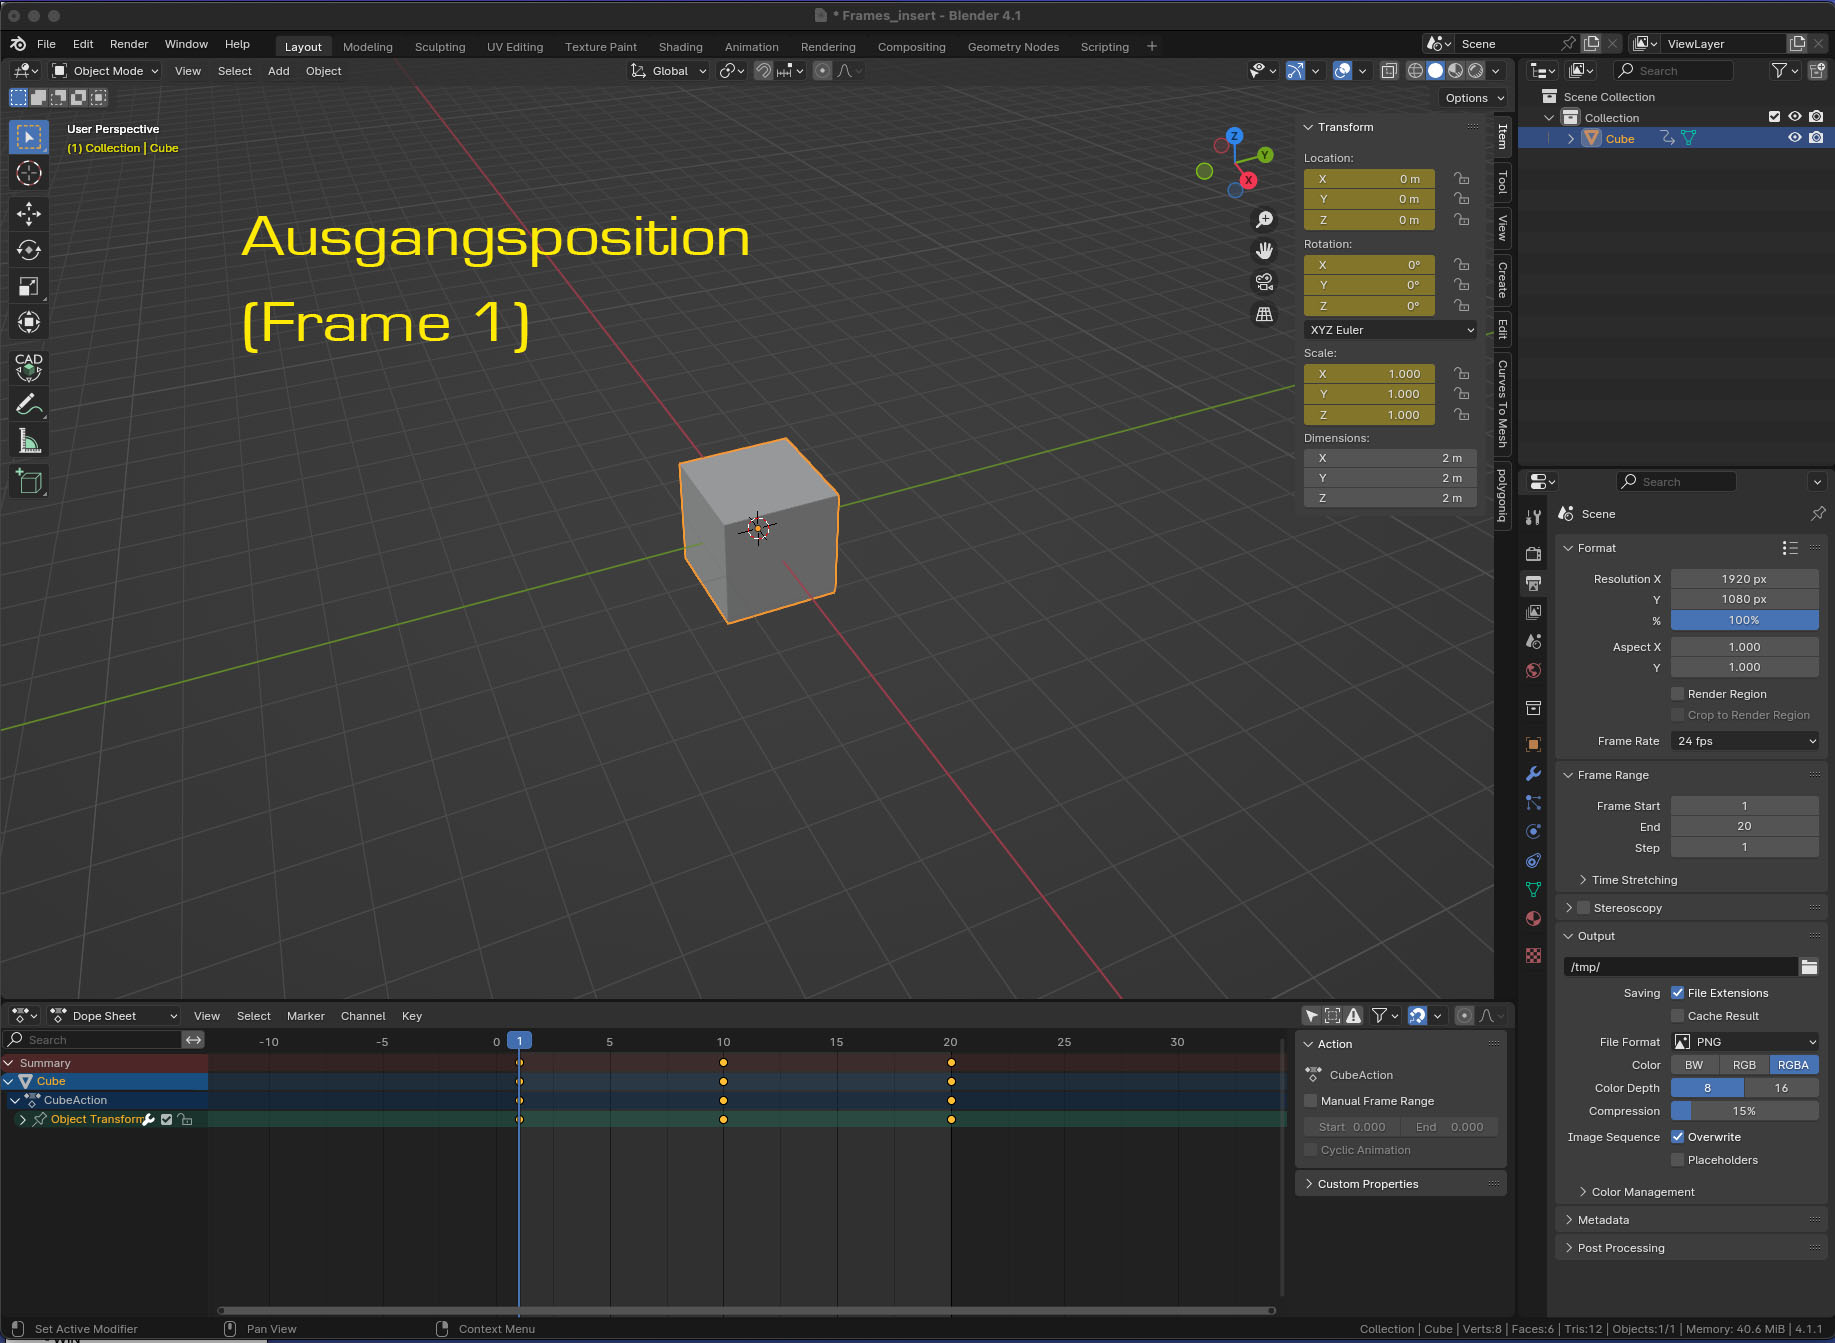Enable the Placeholders checkbox
The image size is (1835, 1343).
click(1678, 1160)
